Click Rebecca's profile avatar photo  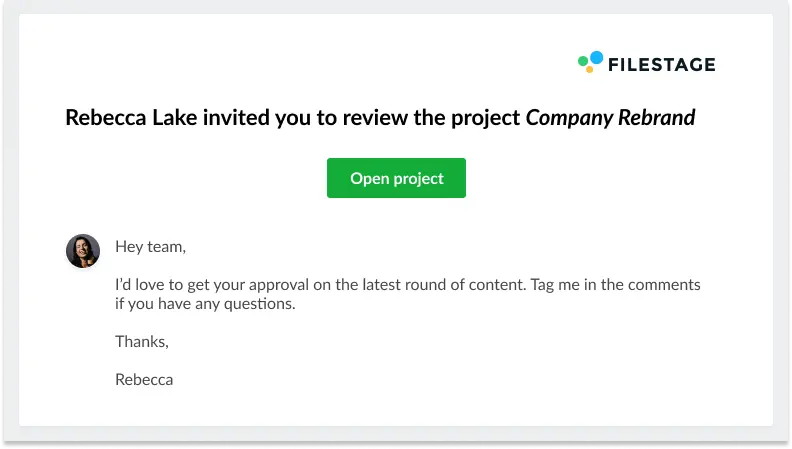(x=83, y=251)
